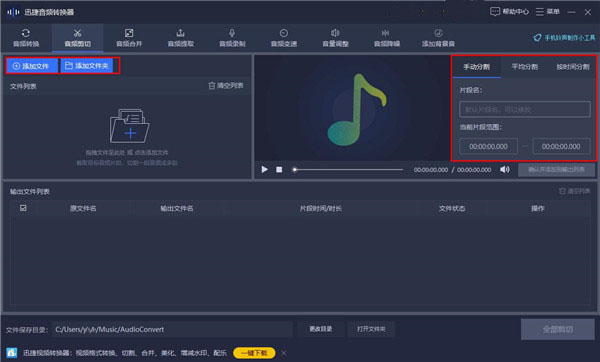Click the playback progress slider

tap(347, 169)
